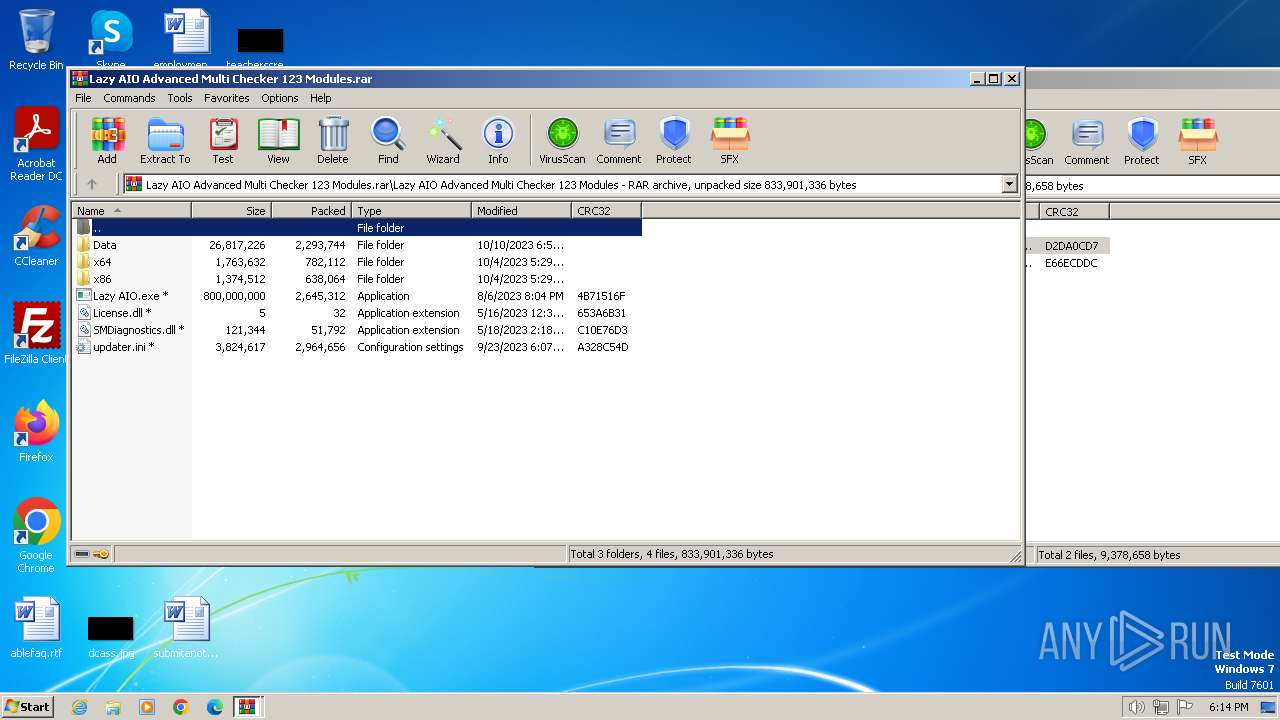Click the key password icon in status bar
Image resolution: width=1280 pixels, height=720 pixels.
pos(101,554)
